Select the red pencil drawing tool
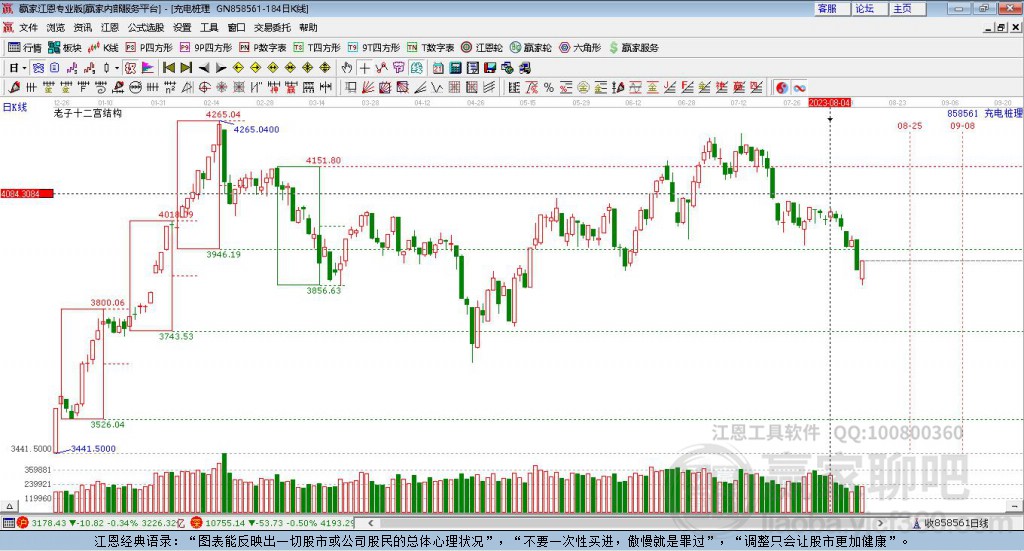The width and height of the screenshot is (1024, 551). 14,87
